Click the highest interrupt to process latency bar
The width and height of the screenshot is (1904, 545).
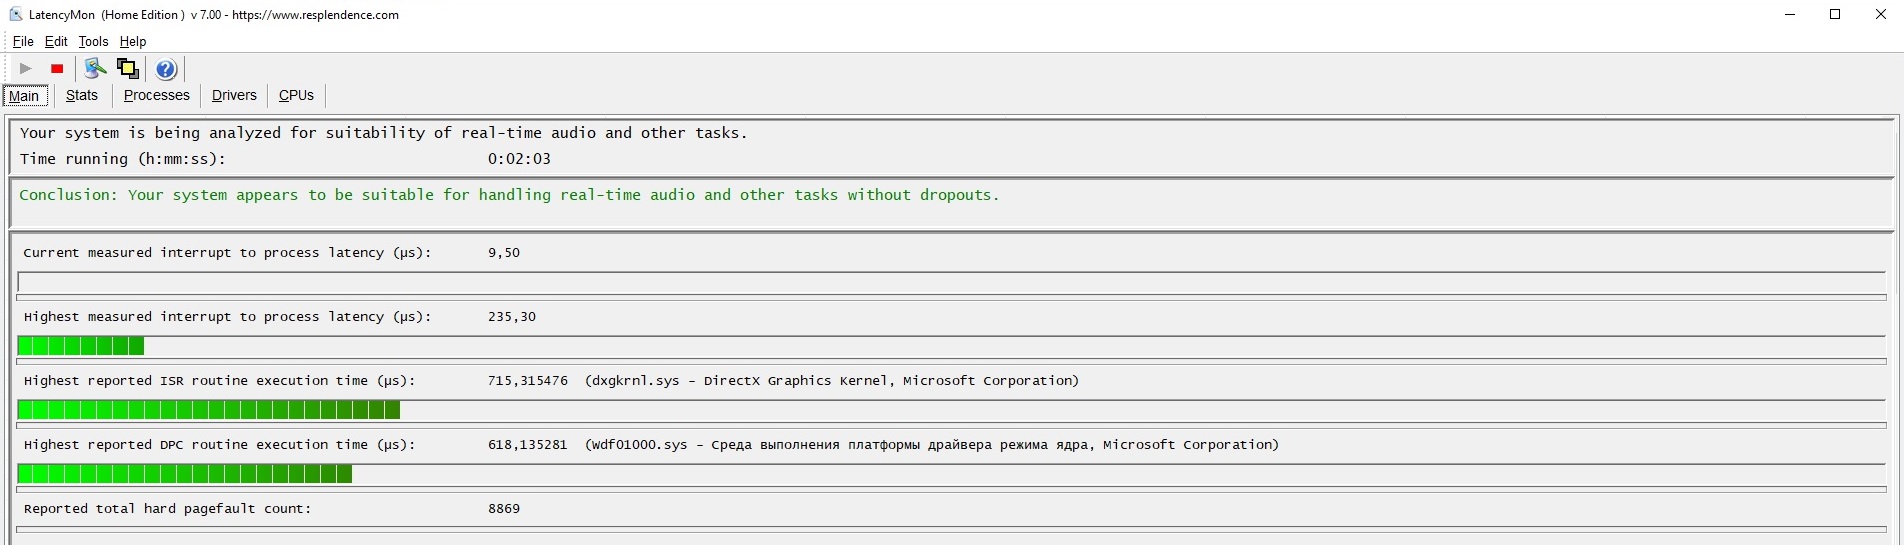[81, 346]
